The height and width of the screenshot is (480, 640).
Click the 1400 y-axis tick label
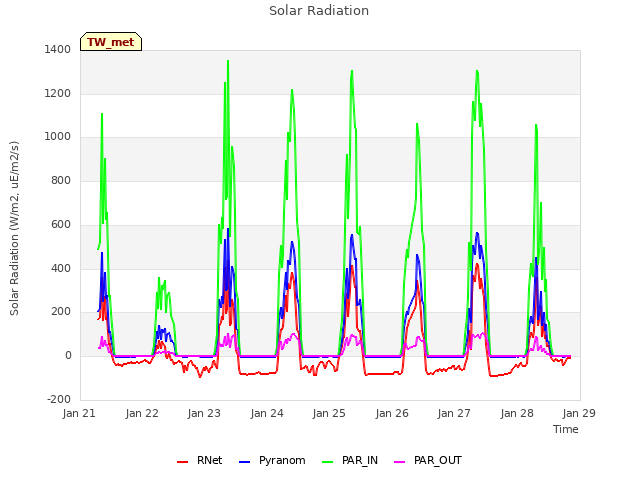coord(58,50)
